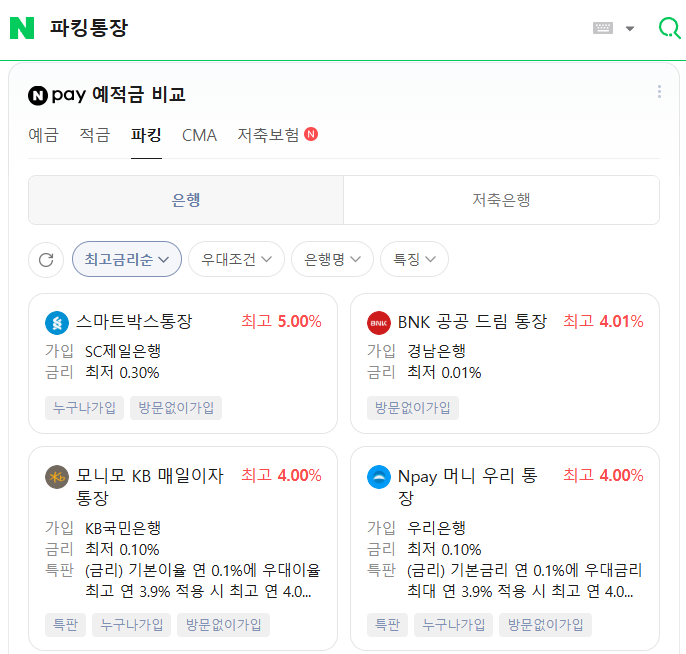This screenshot has width=686, height=654.
Task: Click 최저 0.01% rate text
Action: [x=444, y=372]
